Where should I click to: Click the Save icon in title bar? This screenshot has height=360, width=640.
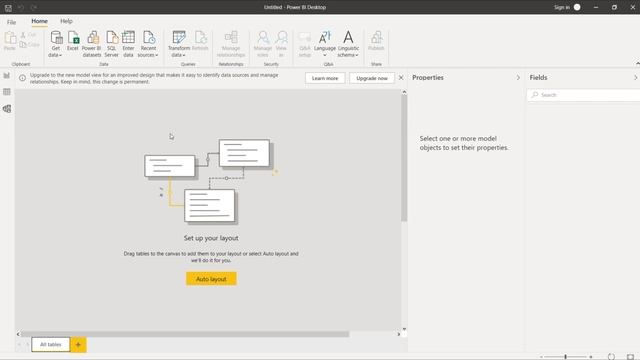coord(8,7)
